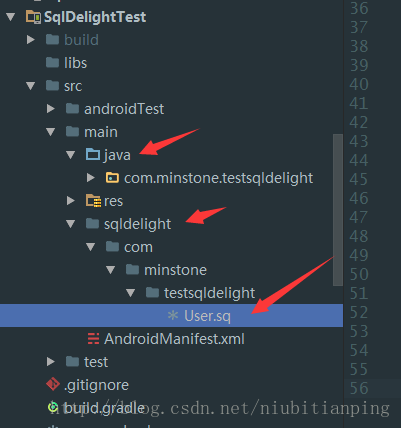Image resolution: width=401 pixels, height=428 pixels.
Task: Click the blue java source folder icon
Action: [93, 154]
